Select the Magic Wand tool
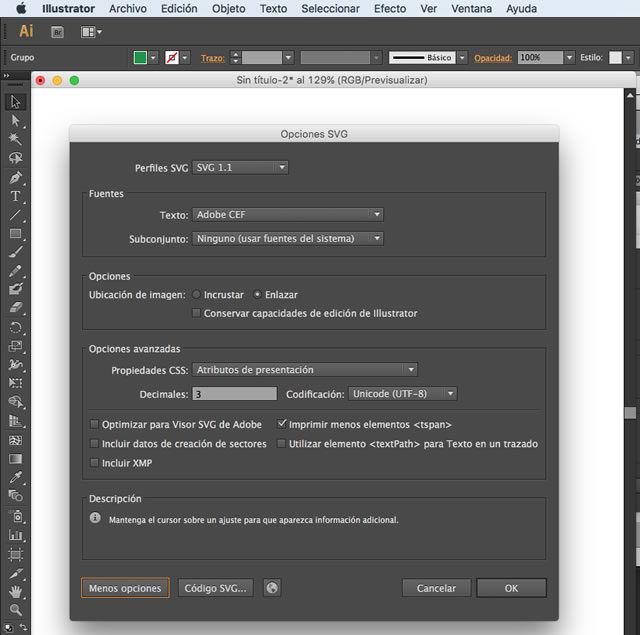This screenshot has height=635, width=640. click(16, 139)
